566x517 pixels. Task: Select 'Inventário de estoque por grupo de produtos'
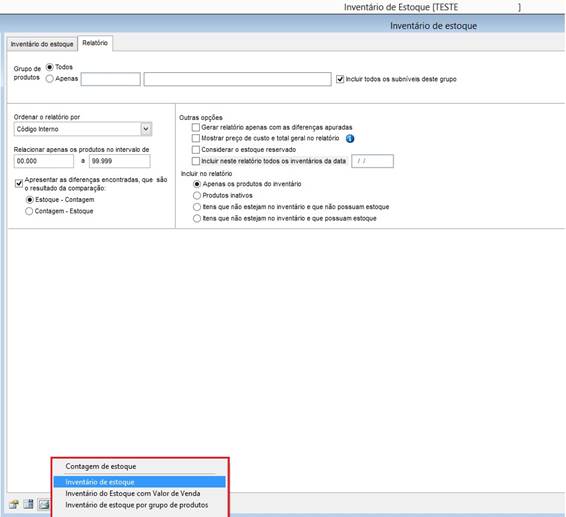pyautogui.click(x=136, y=505)
